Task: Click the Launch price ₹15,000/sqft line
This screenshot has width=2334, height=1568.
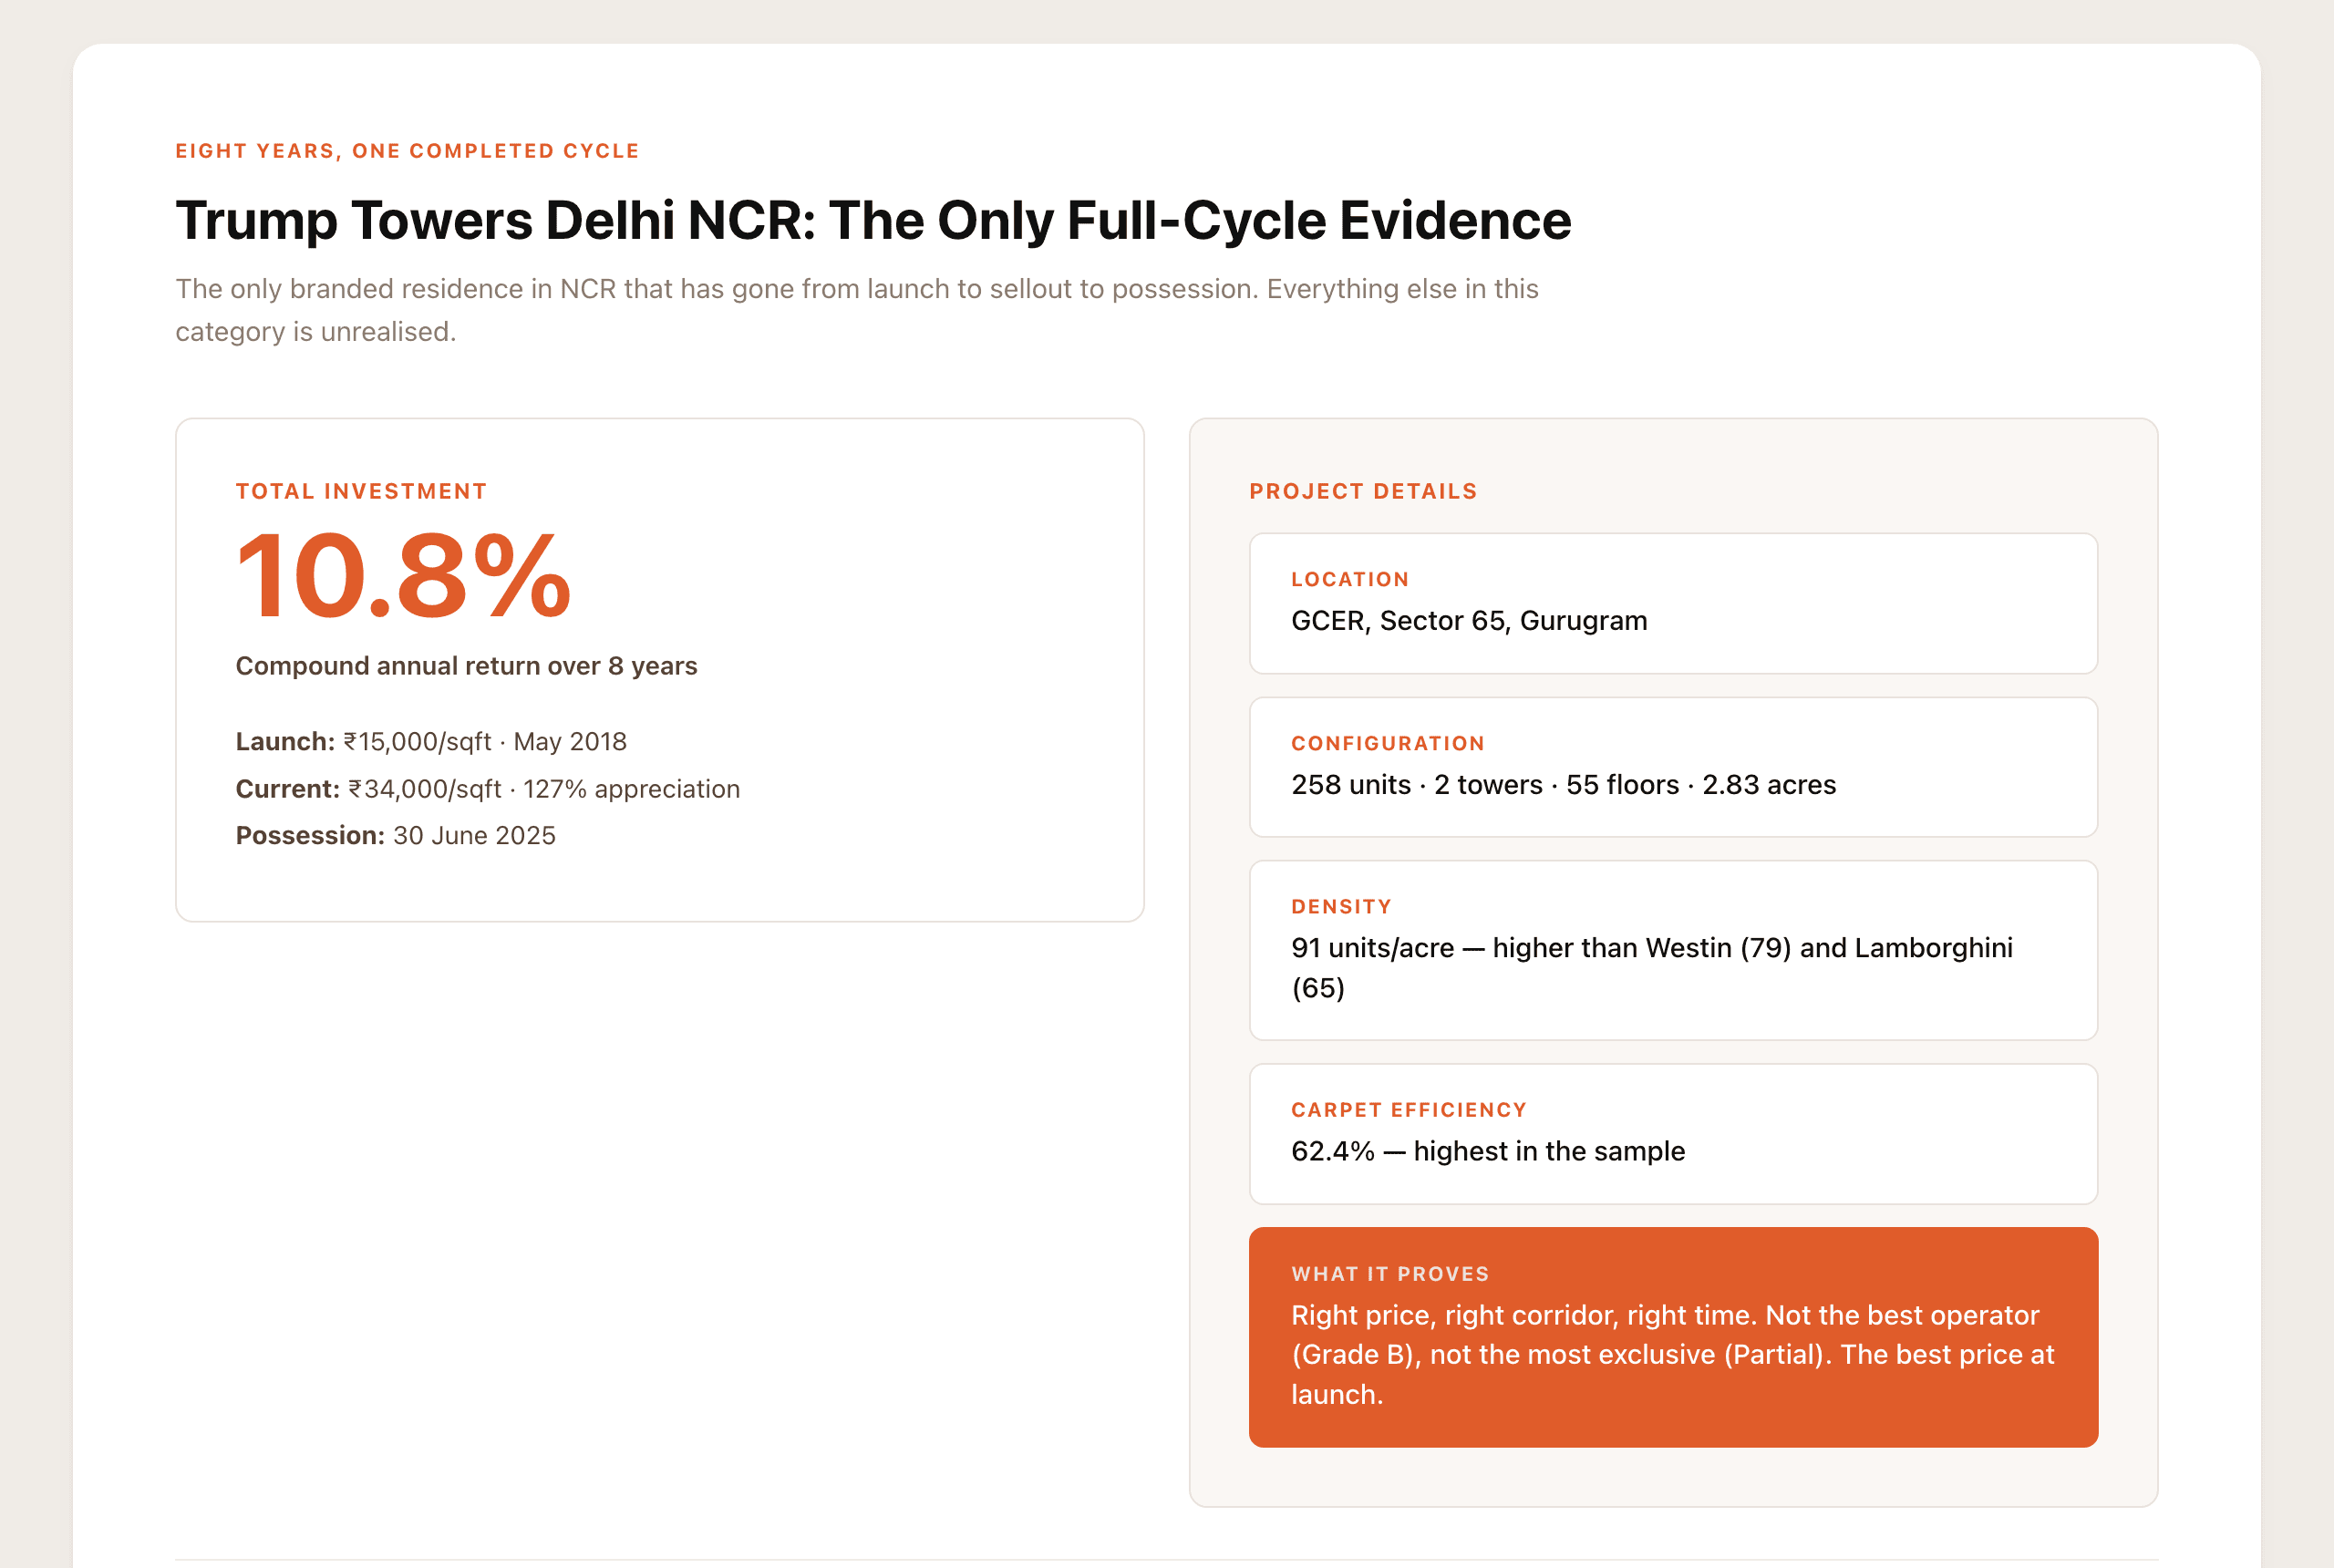Action: (x=431, y=741)
